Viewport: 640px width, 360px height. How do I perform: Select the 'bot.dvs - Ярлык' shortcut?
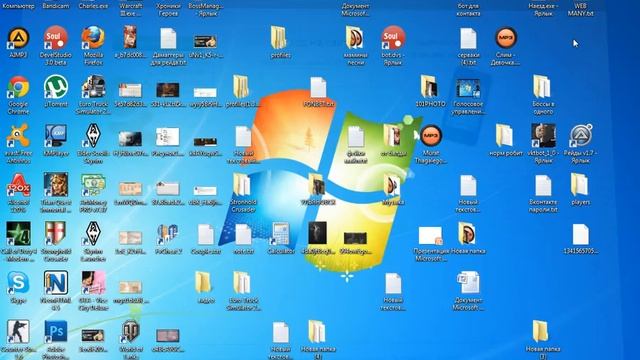393,38
